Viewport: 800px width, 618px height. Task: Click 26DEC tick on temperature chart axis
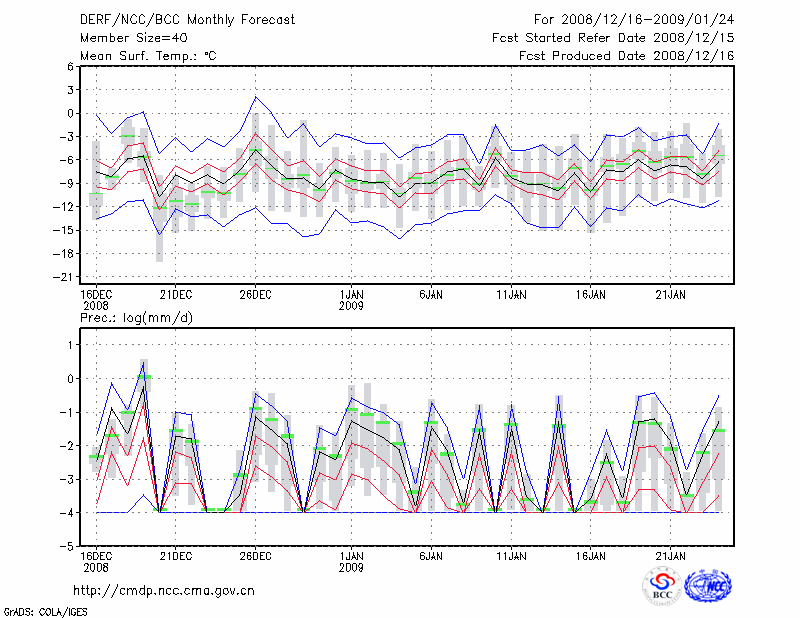[x=255, y=295]
